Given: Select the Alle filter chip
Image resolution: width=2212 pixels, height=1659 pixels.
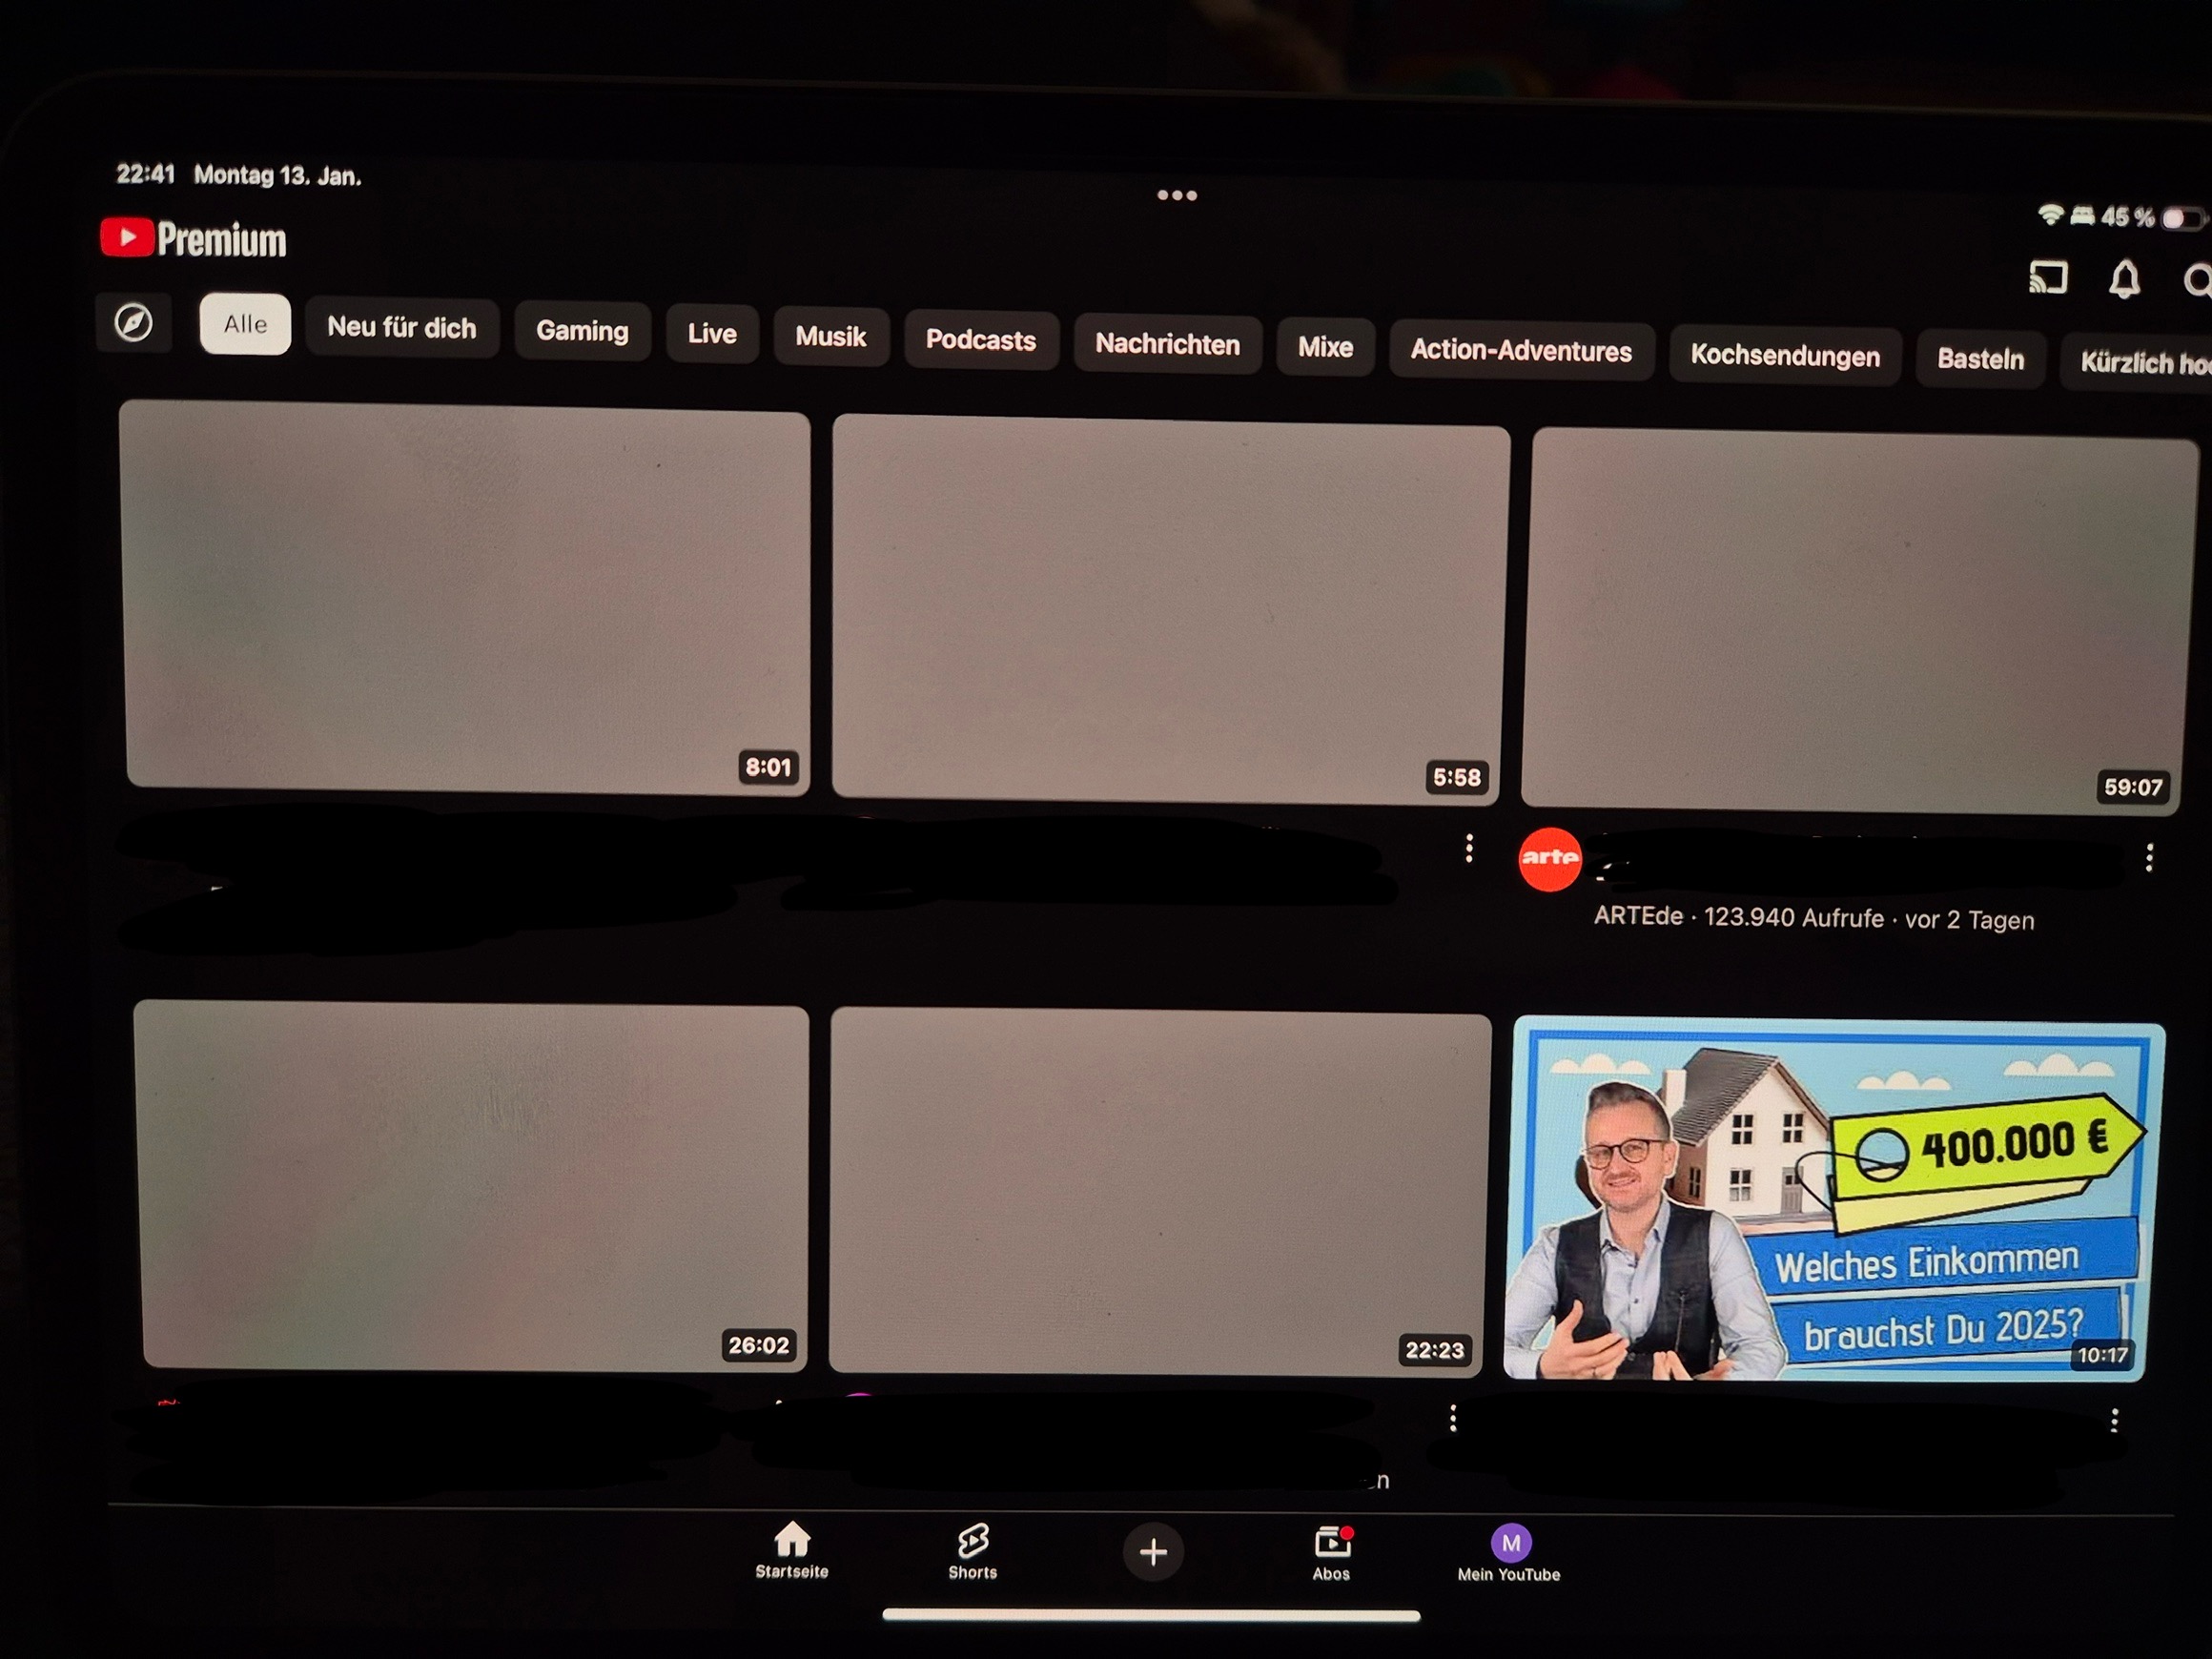Looking at the screenshot, I should [245, 324].
